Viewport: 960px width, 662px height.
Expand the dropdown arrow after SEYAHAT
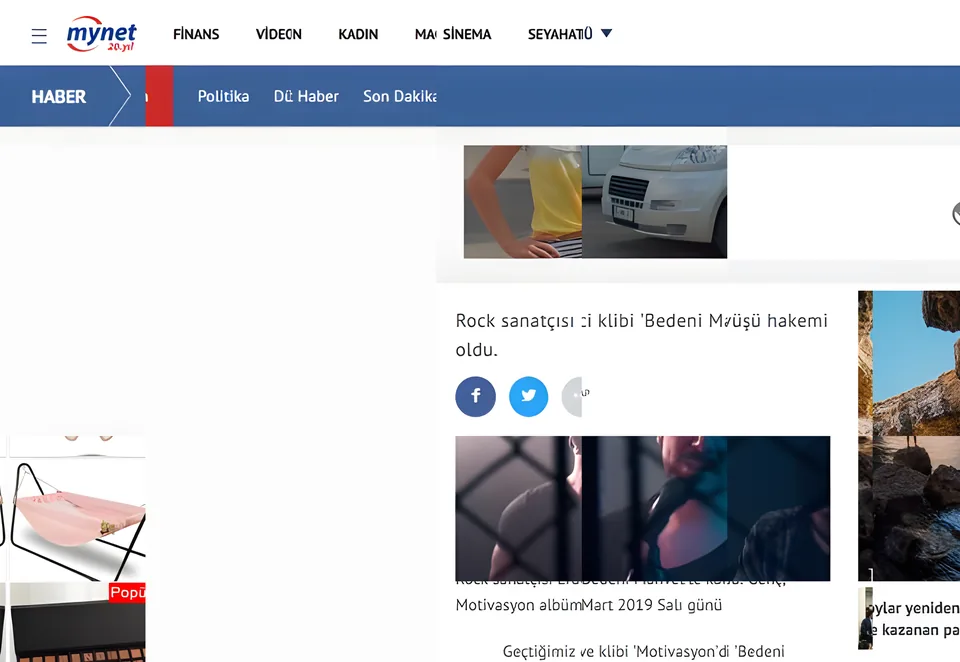click(x=606, y=33)
